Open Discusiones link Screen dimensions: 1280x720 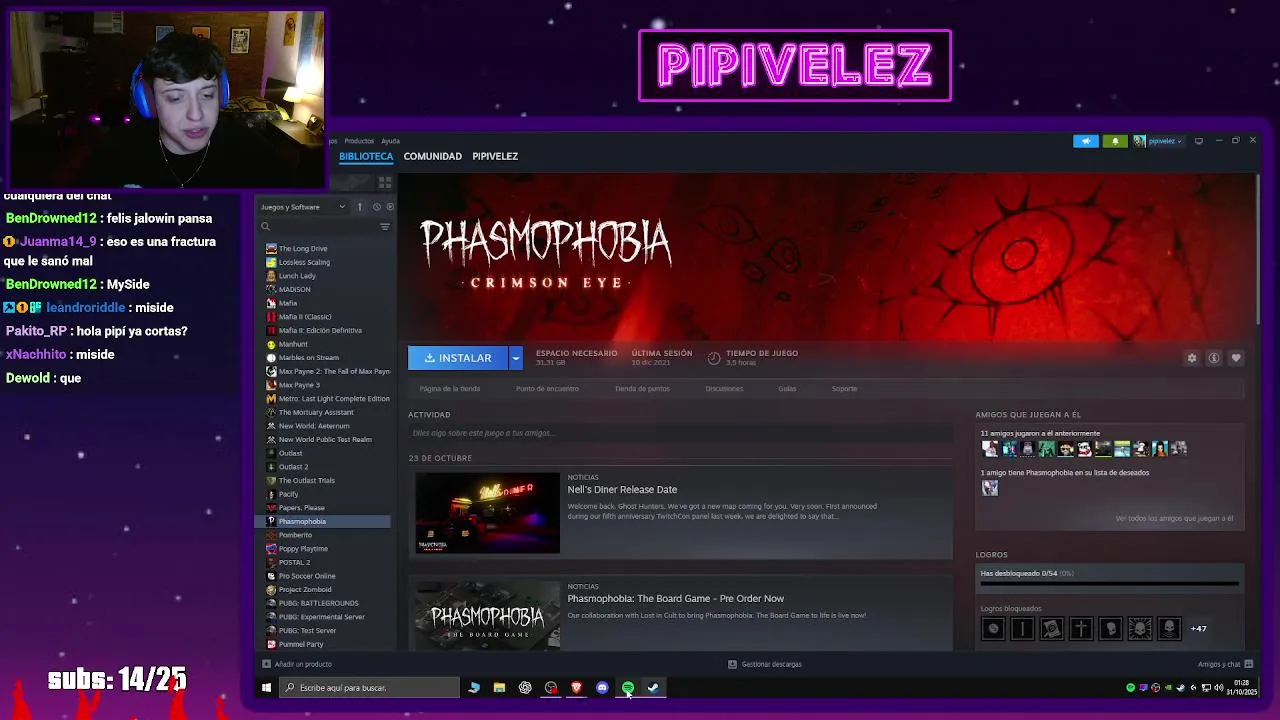pos(724,388)
